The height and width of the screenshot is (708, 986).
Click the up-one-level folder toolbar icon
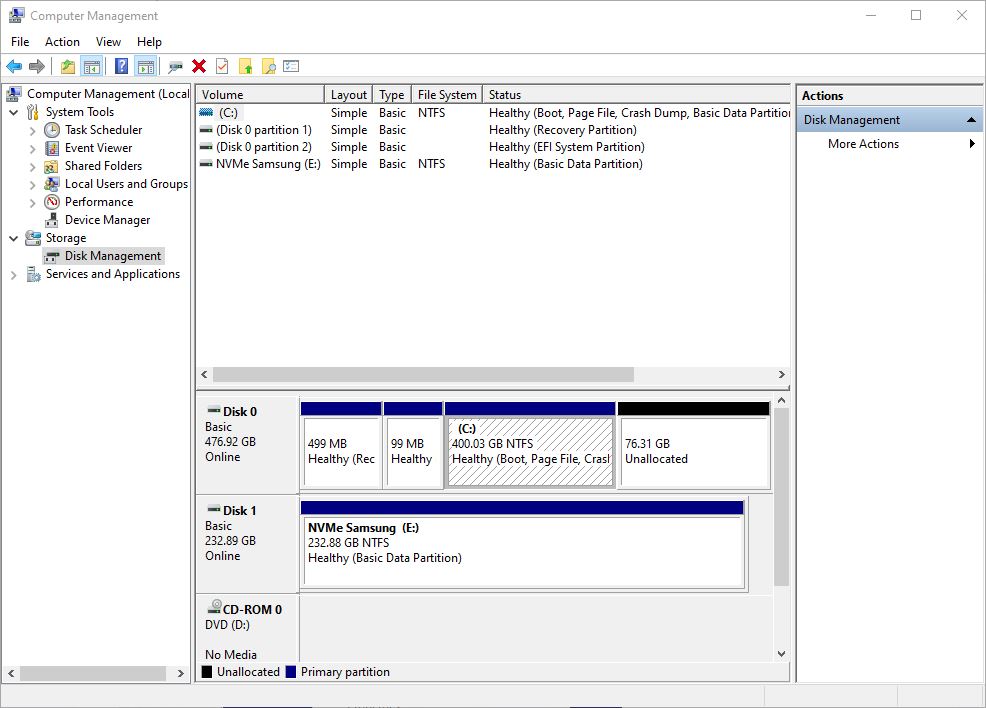(67, 66)
